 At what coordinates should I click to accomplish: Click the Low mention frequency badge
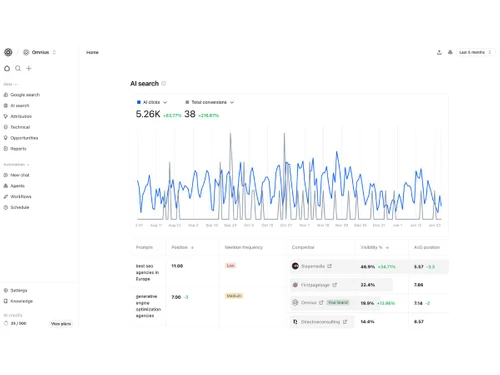[x=230, y=266]
